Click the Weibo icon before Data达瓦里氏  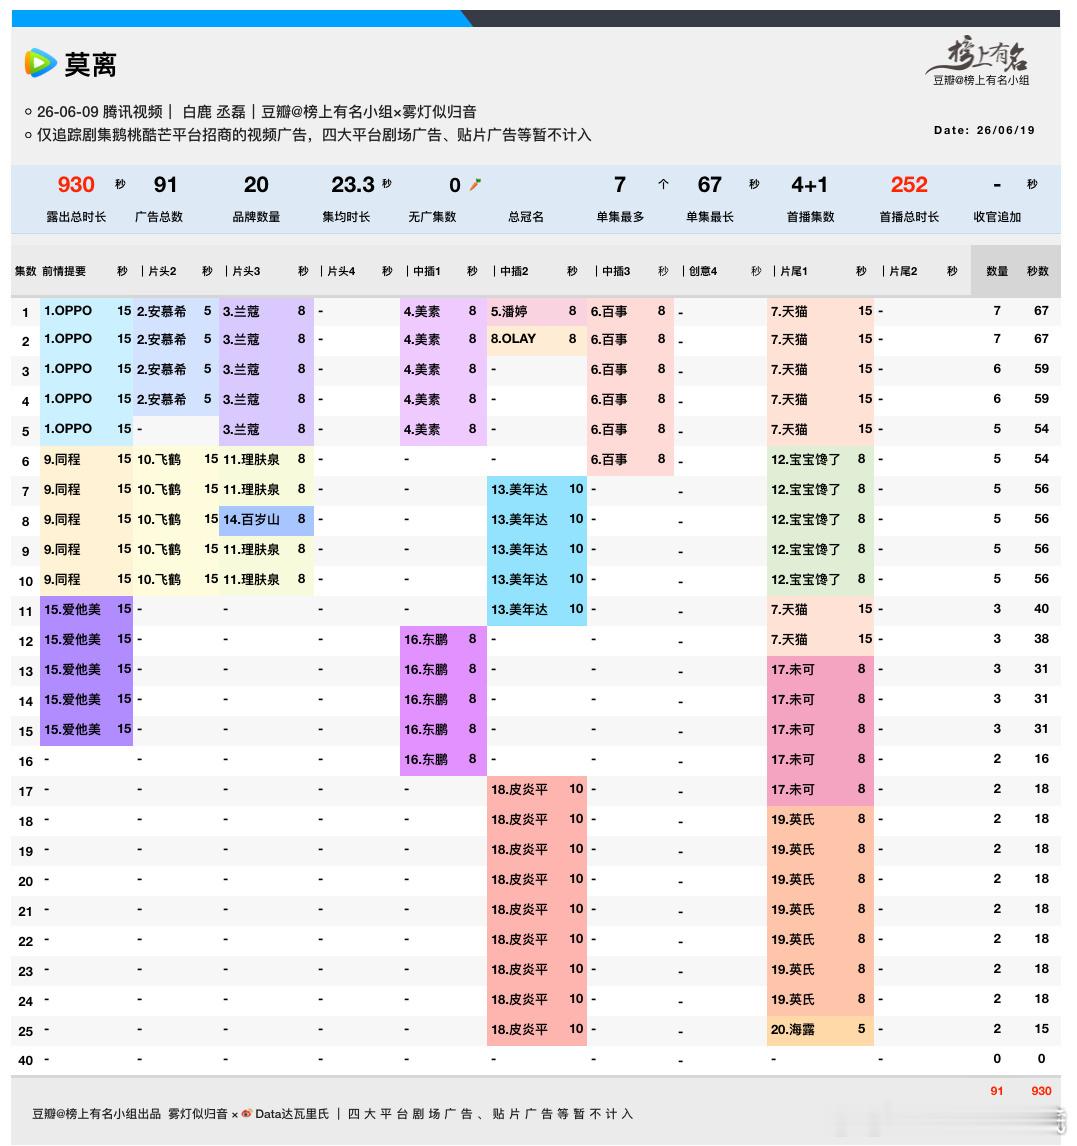click(x=247, y=1114)
